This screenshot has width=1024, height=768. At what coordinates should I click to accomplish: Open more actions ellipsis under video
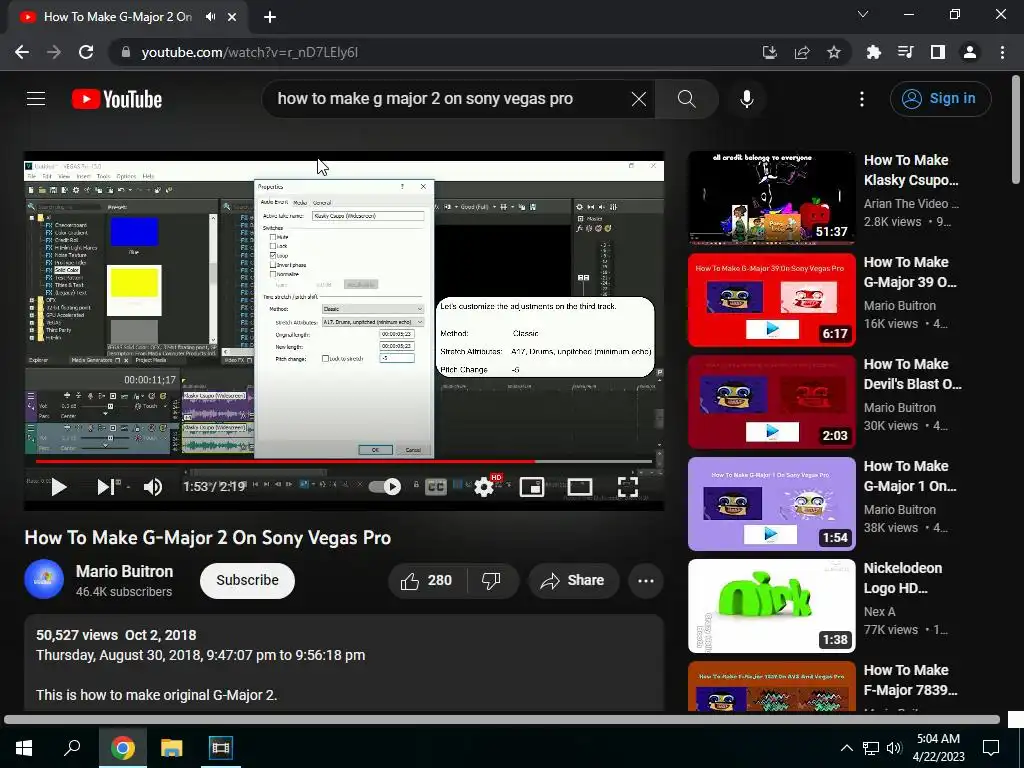pyautogui.click(x=646, y=581)
